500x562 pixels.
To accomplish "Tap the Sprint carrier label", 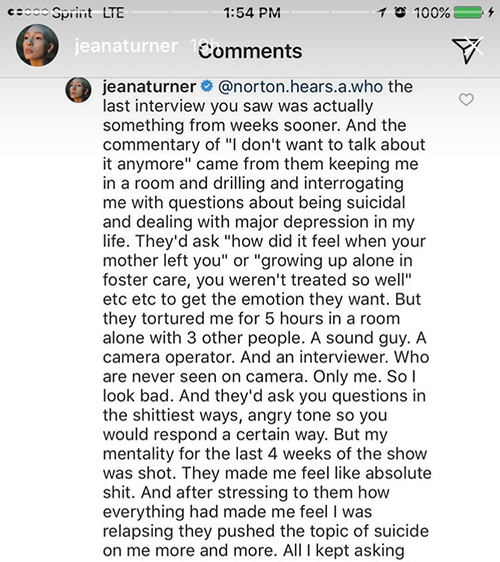I will point(72,13).
